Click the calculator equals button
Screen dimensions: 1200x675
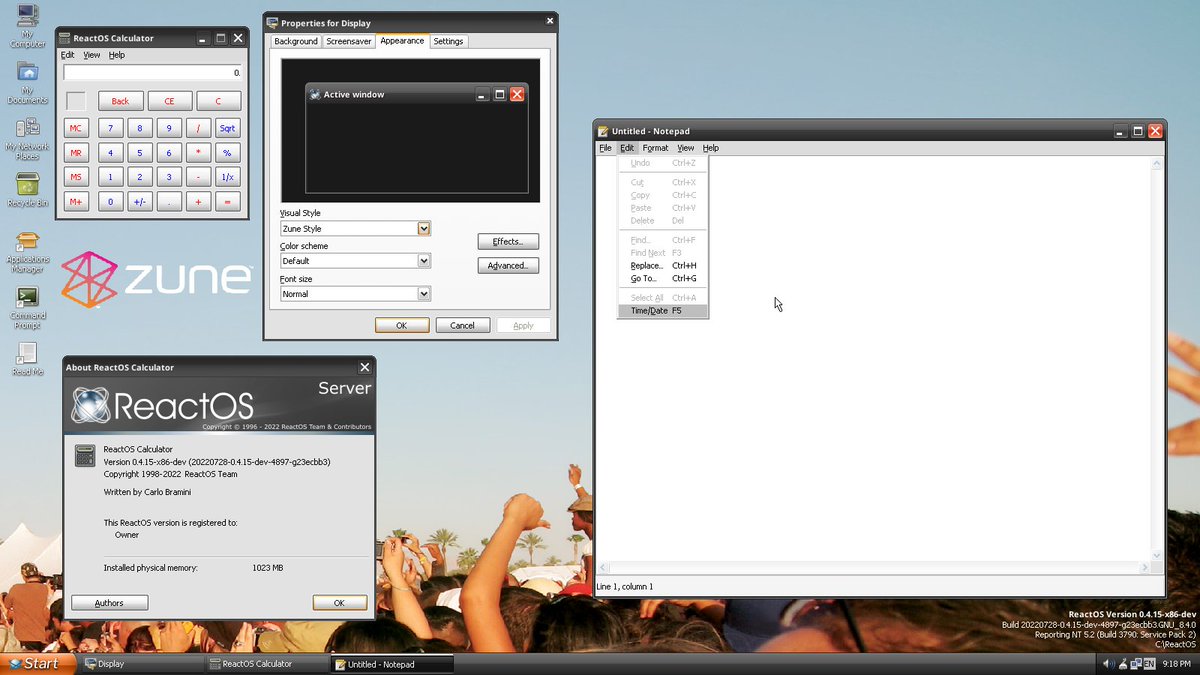pyautogui.click(x=227, y=202)
